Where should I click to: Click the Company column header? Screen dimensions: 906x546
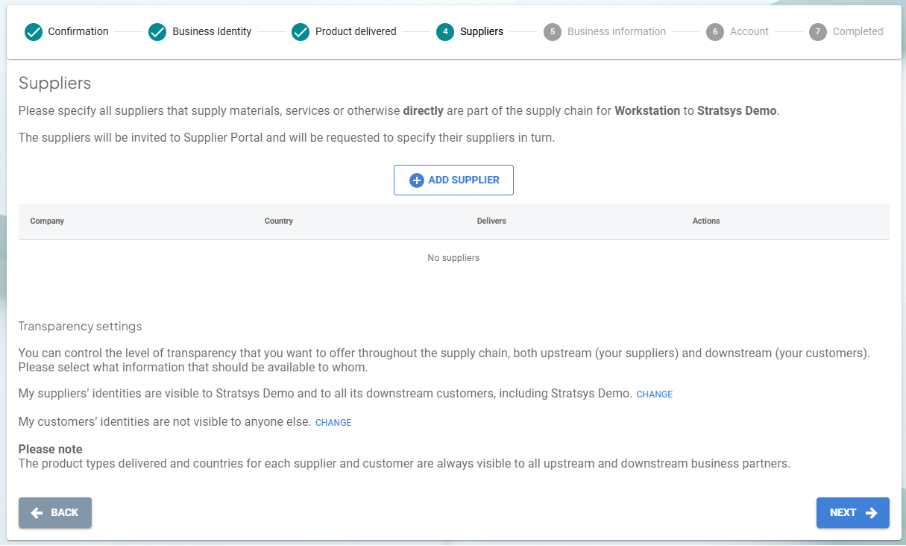47,221
